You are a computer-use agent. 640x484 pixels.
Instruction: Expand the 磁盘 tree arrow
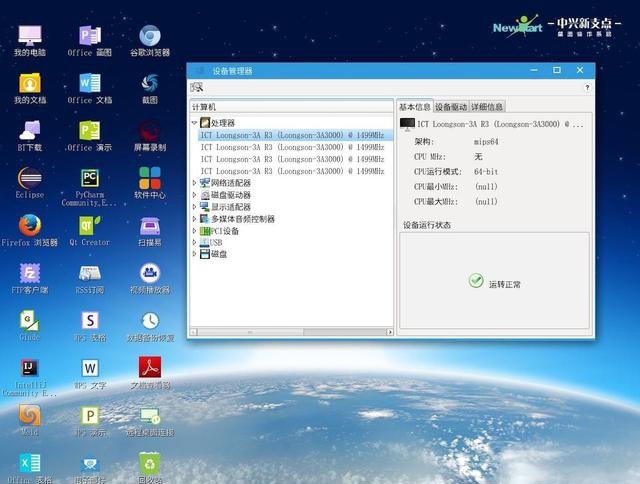pos(194,254)
